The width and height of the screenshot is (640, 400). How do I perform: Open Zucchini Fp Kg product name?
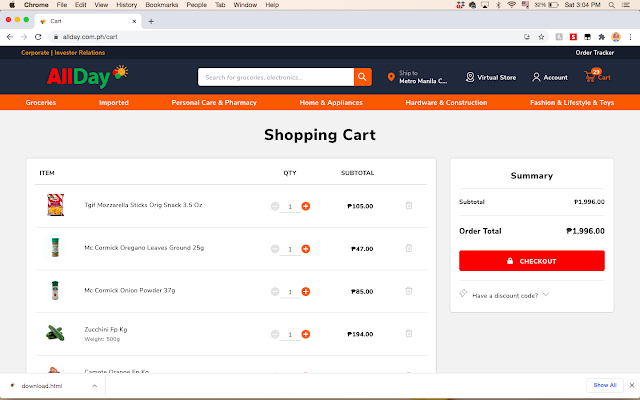tap(106, 329)
